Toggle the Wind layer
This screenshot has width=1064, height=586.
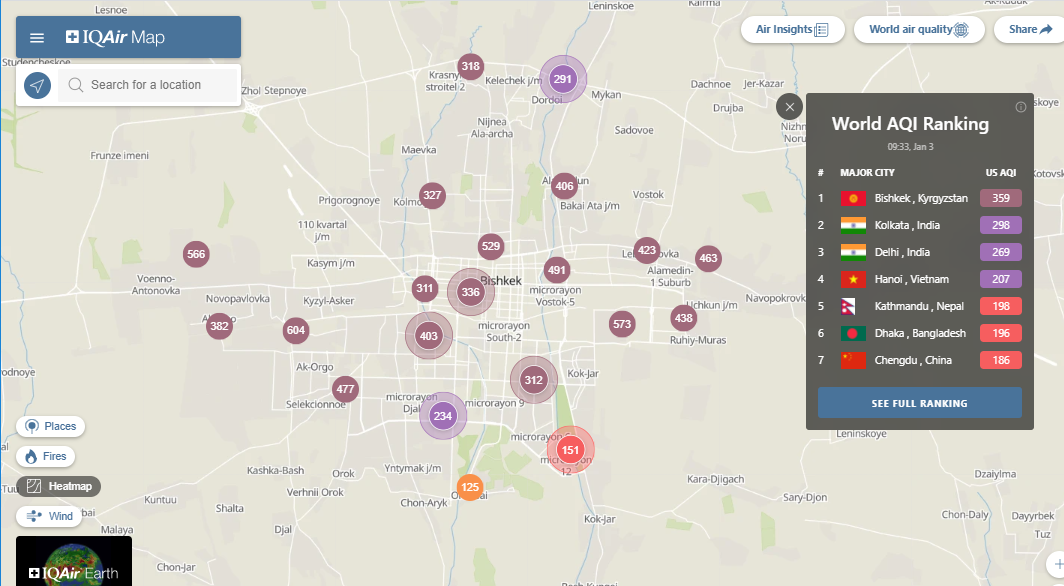[x=50, y=516]
